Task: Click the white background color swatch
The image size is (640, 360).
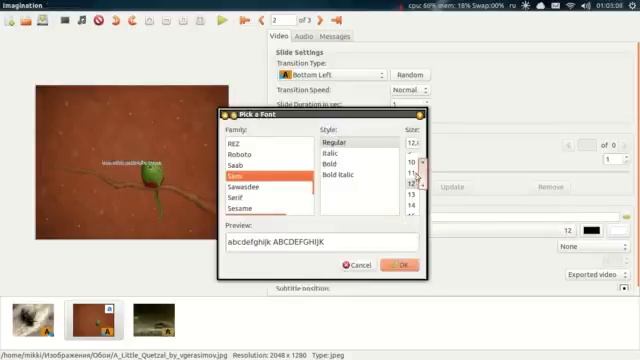Action: coord(618,231)
